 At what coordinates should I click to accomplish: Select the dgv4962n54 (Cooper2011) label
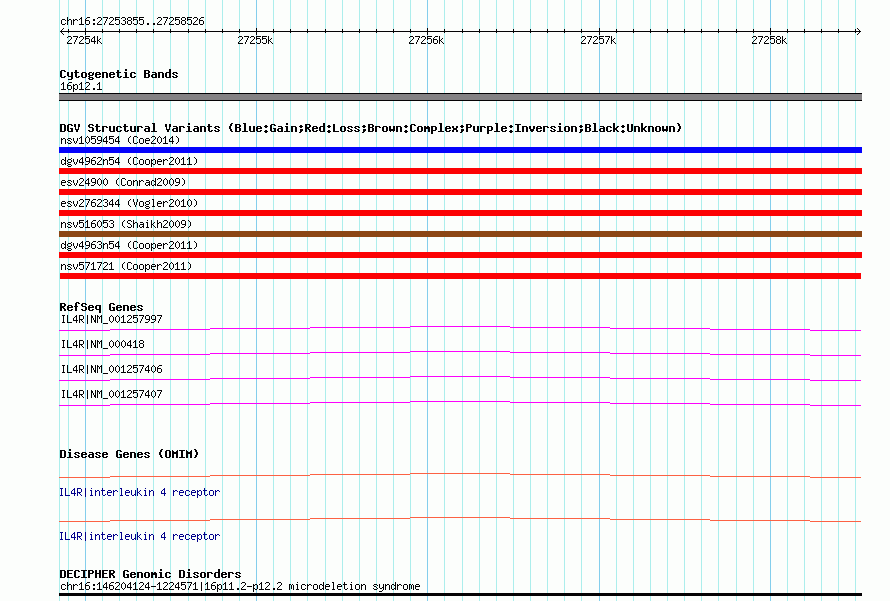[x=129, y=161]
